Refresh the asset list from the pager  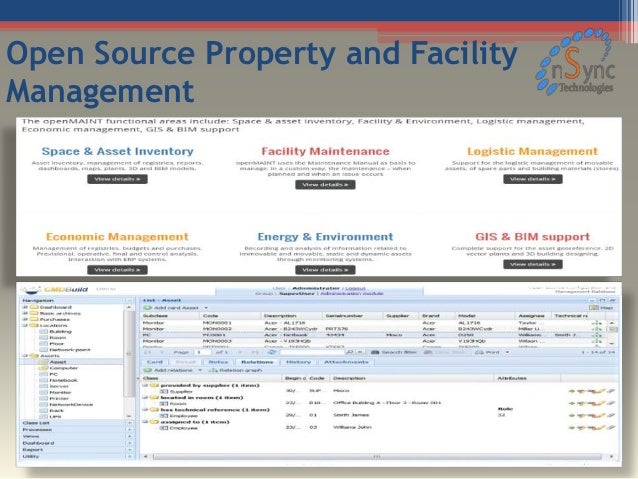click(x=272, y=352)
